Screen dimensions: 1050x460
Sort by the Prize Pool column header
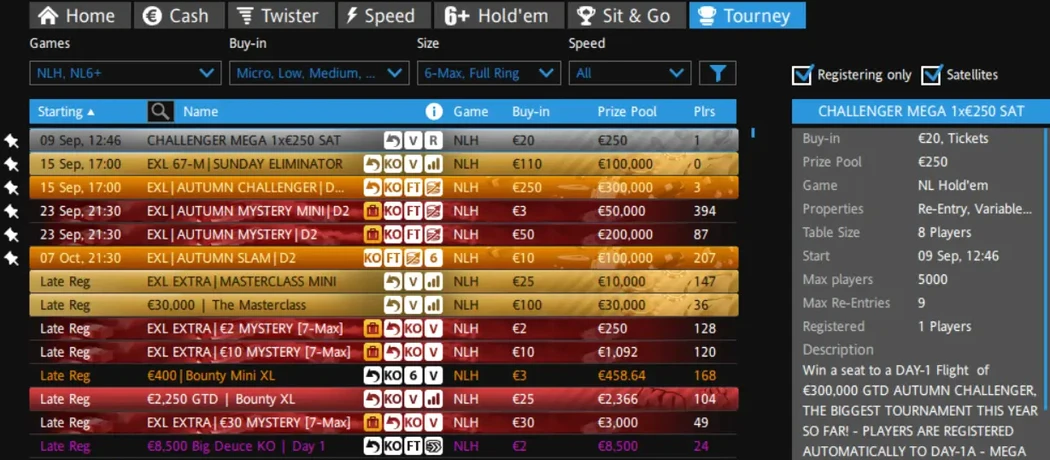pyautogui.click(x=627, y=112)
